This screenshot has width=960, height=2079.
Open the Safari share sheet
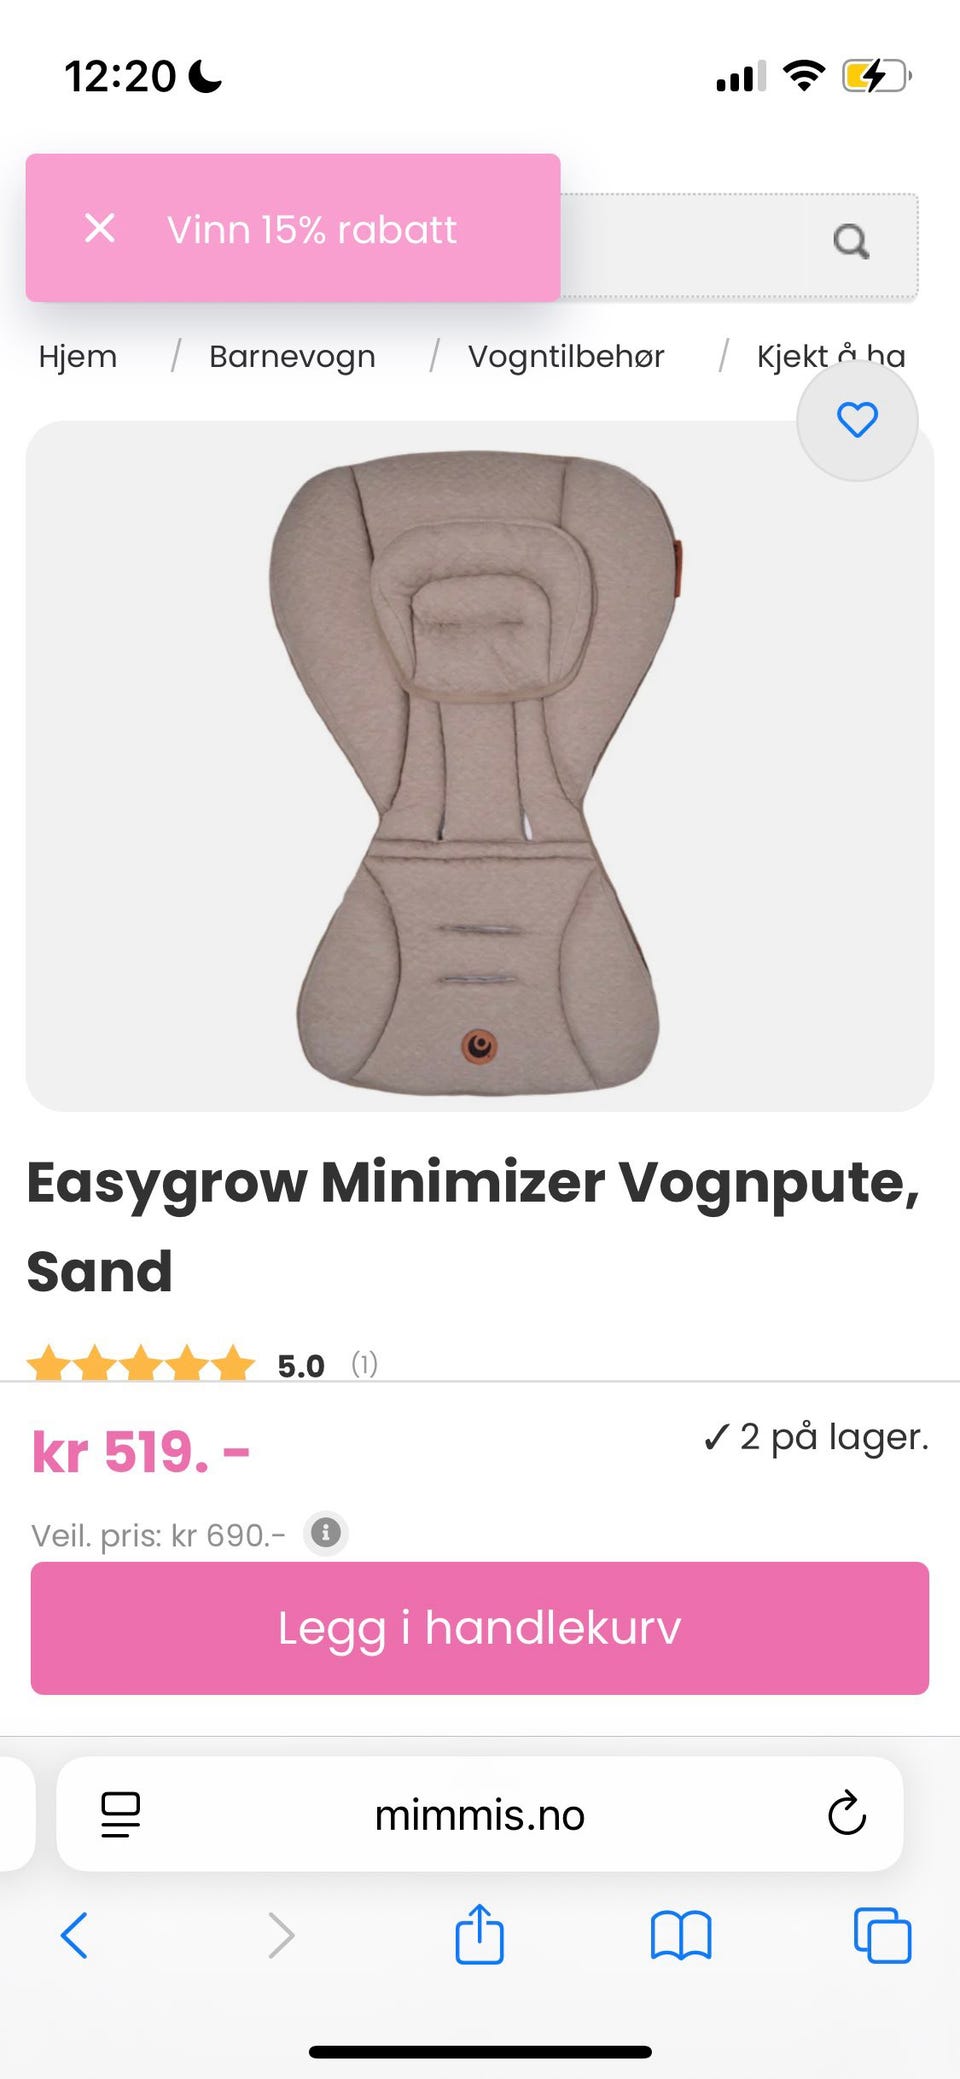point(480,1933)
